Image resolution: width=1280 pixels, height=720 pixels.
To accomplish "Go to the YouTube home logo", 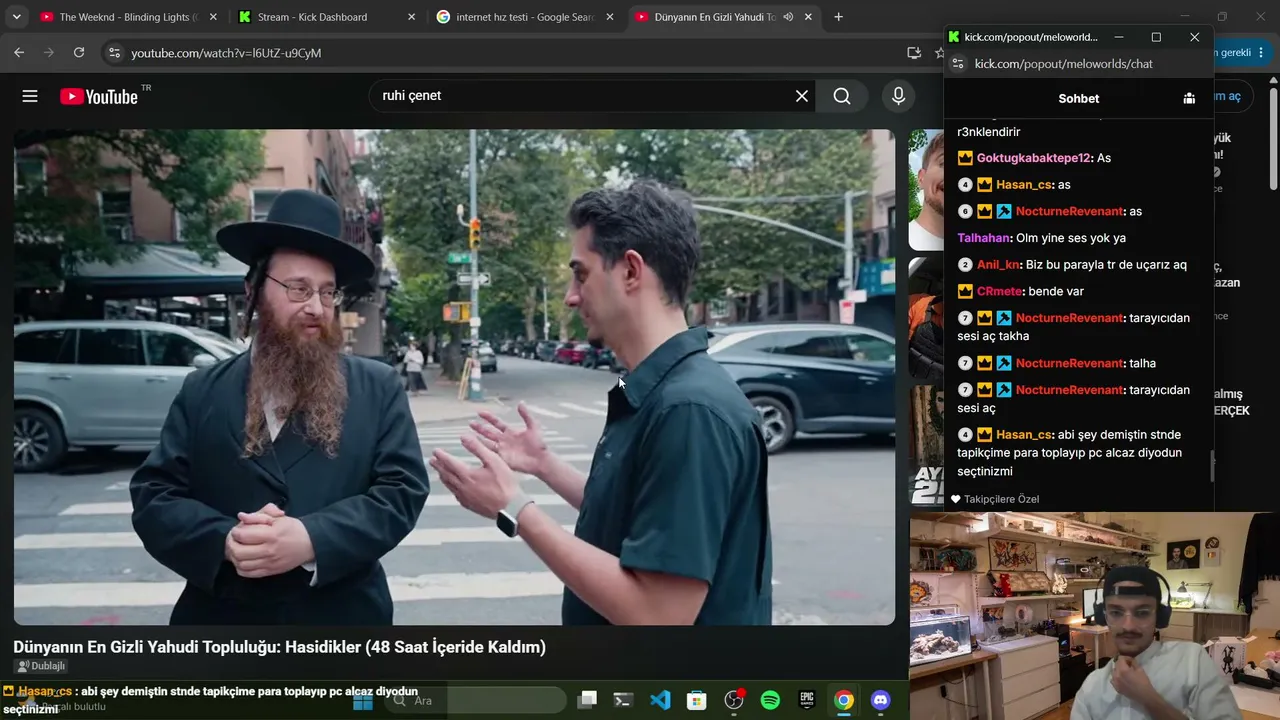I will point(98,96).
